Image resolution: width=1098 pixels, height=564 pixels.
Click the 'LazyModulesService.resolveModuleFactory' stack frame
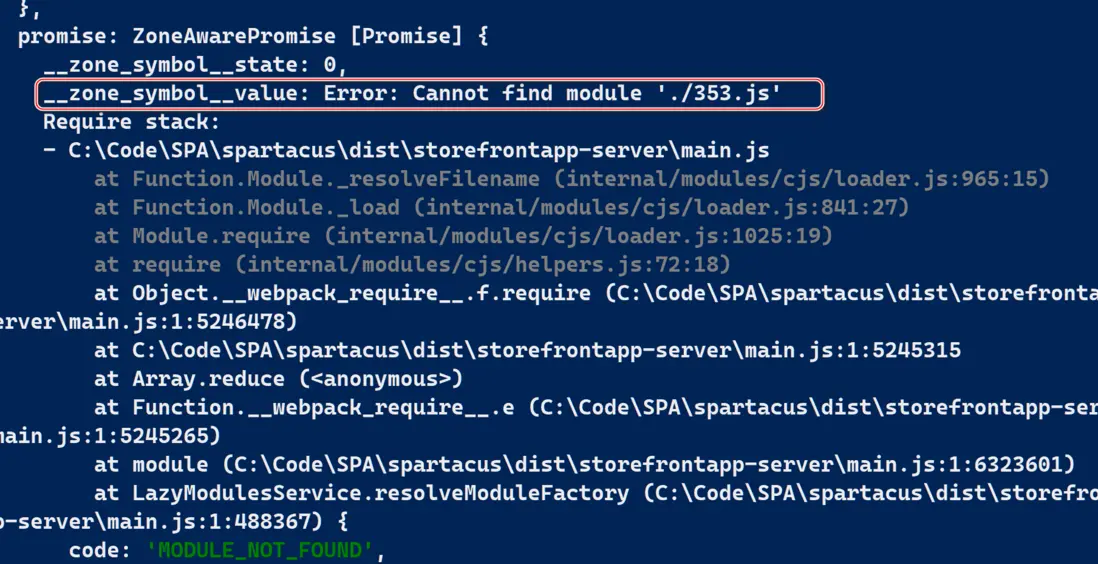pyautogui.click(x=380, y=494)
